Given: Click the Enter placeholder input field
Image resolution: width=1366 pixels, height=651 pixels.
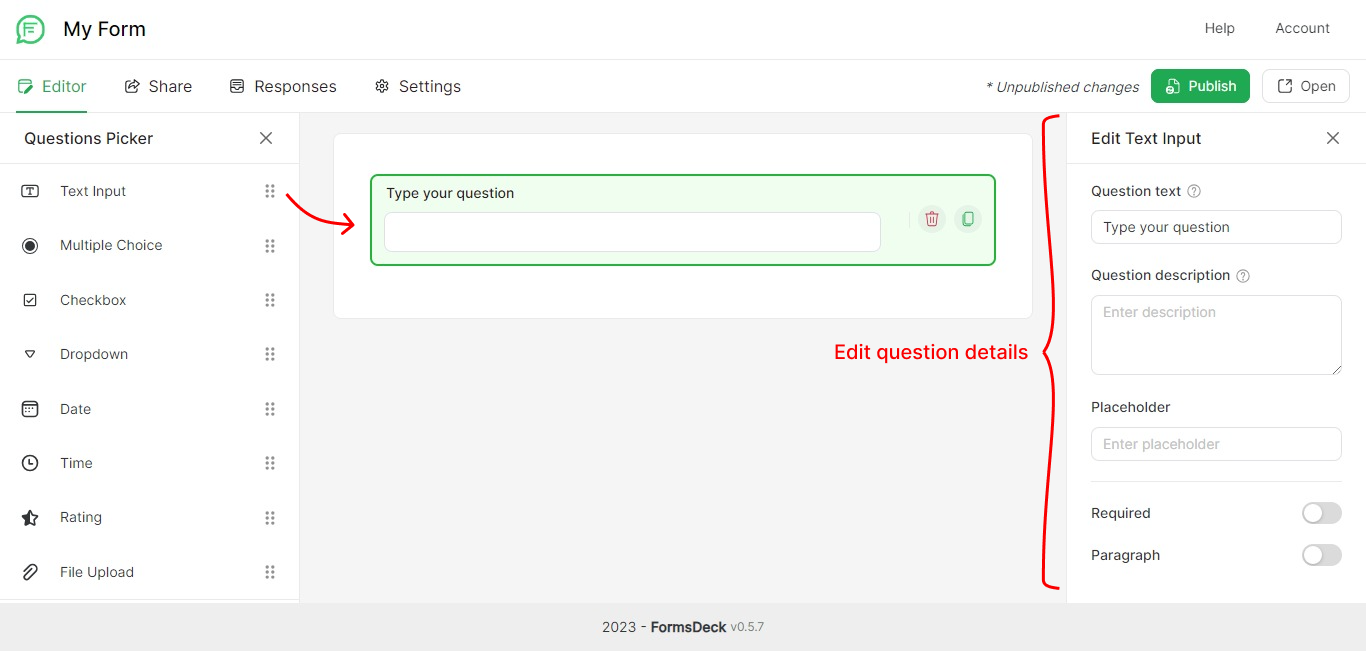Looking at the screenshot, I should coord(1216,443).
